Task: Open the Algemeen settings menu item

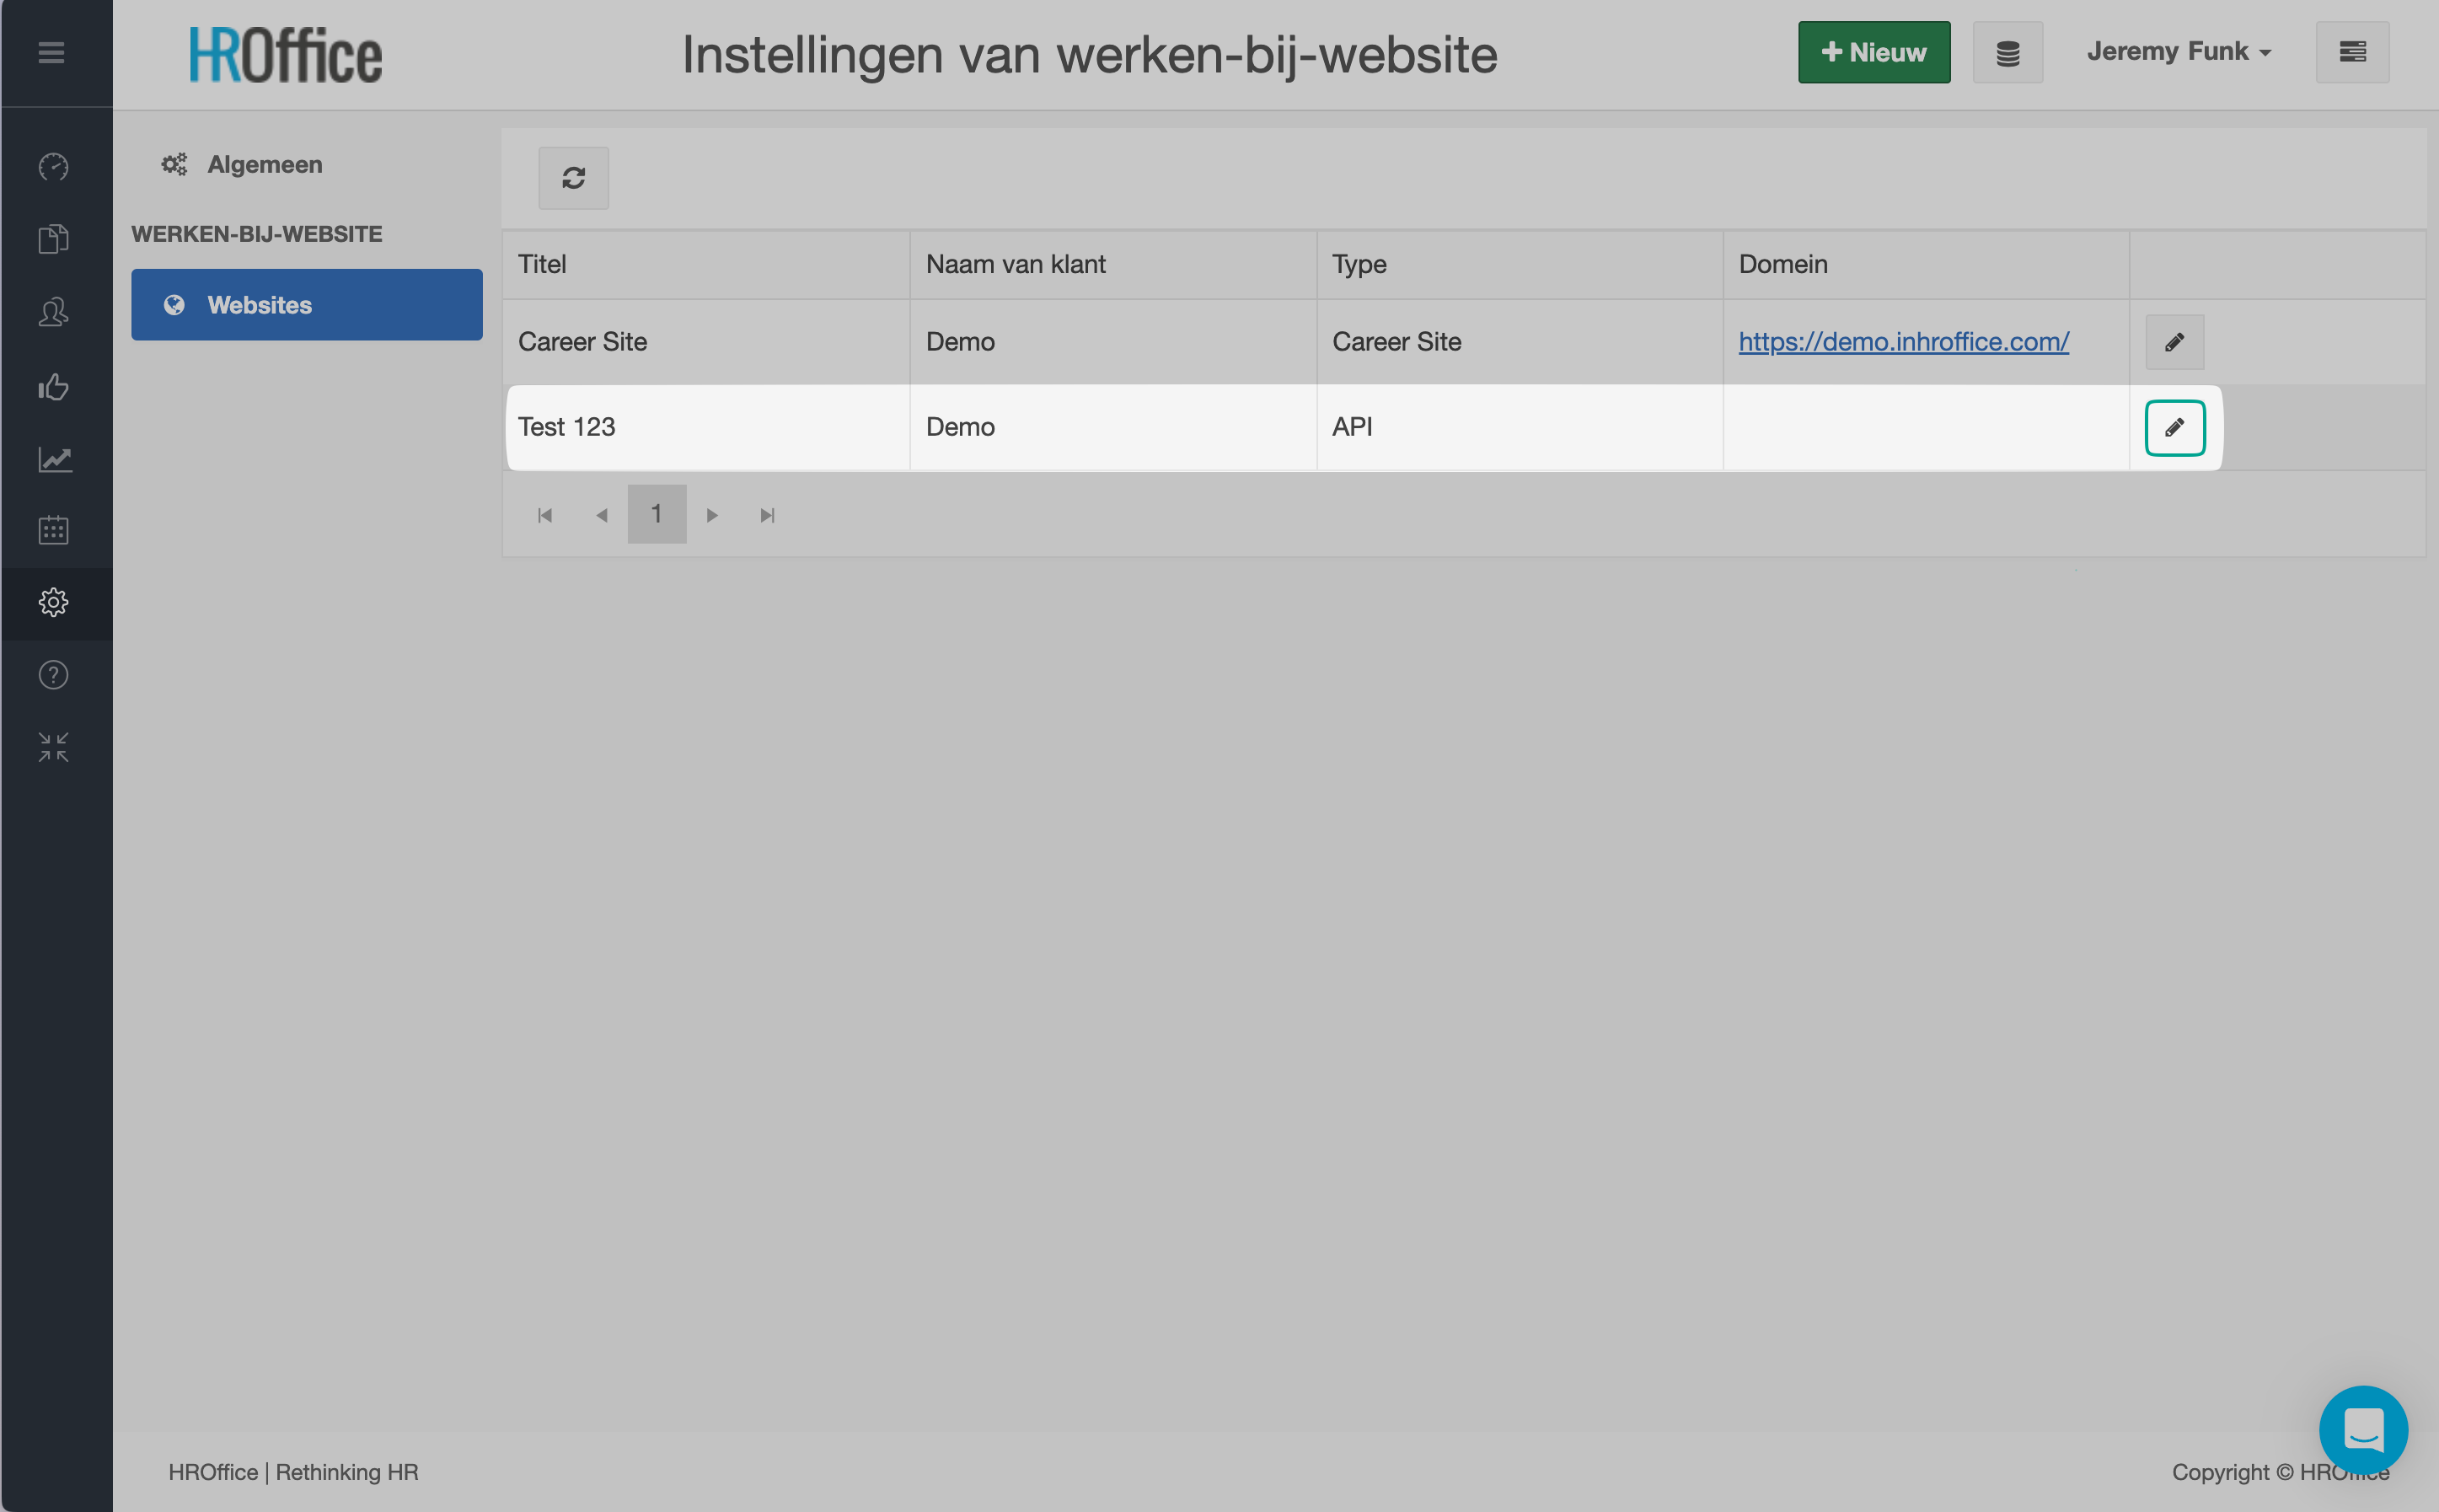Action: (x=264, y=165)
